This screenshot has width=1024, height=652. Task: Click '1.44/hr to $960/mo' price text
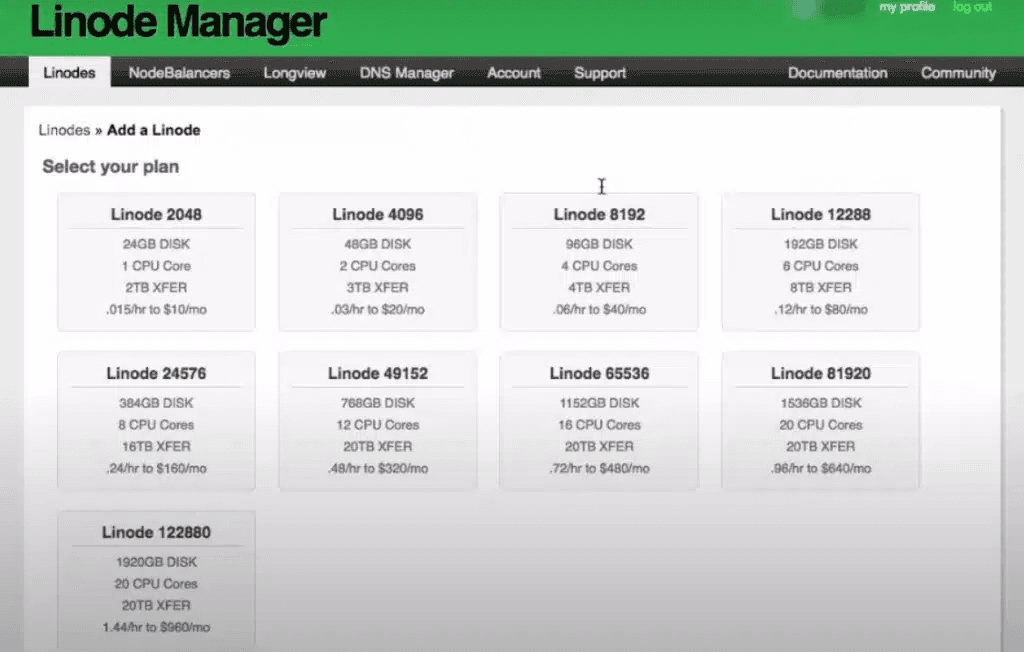[156, 627]
